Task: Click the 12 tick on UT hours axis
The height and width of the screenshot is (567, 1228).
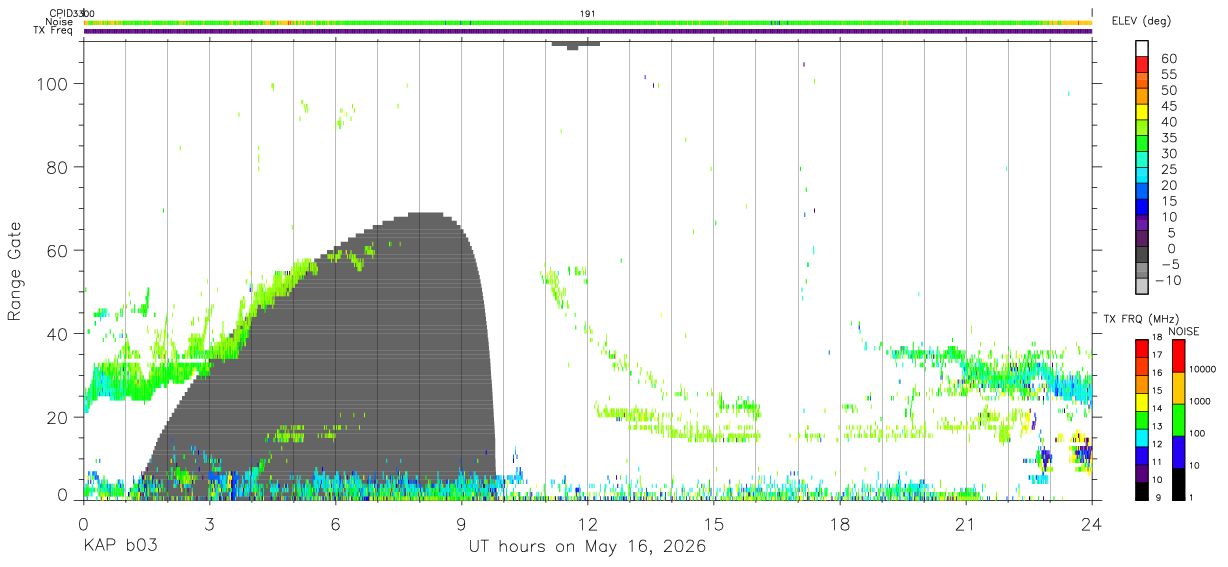Action: tap(588, 524)
